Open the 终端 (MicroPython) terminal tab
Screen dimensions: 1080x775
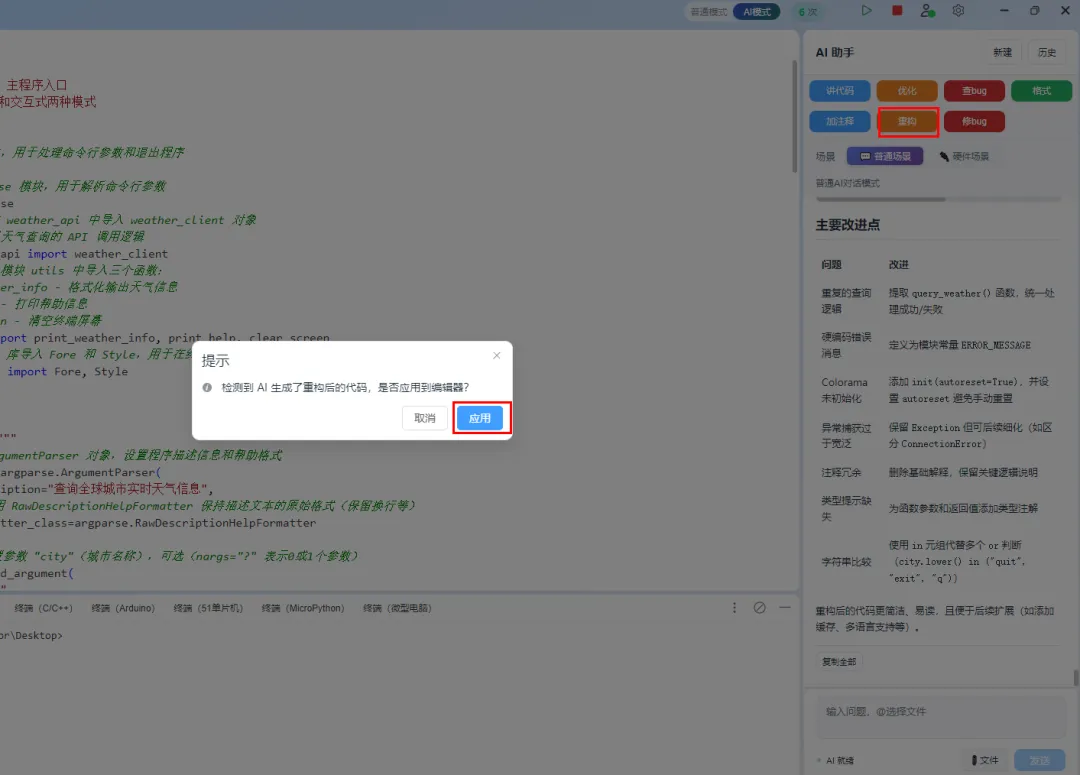302,608
